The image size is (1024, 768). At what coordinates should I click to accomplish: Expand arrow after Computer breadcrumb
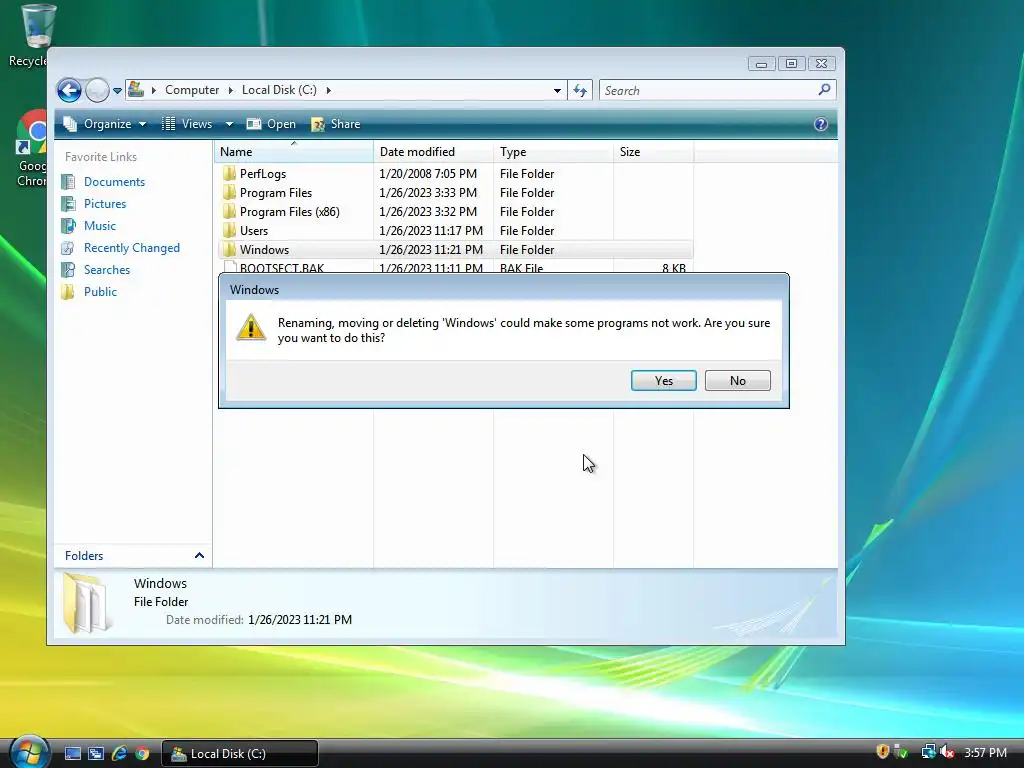[x=231, y=90]
